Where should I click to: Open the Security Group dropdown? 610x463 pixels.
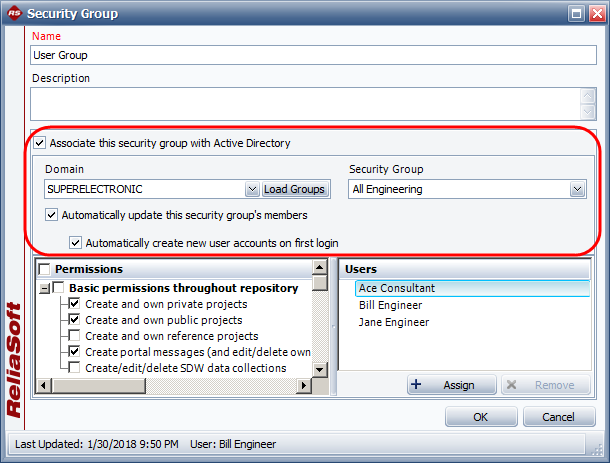pyautogui.click(x=577, y=189)
